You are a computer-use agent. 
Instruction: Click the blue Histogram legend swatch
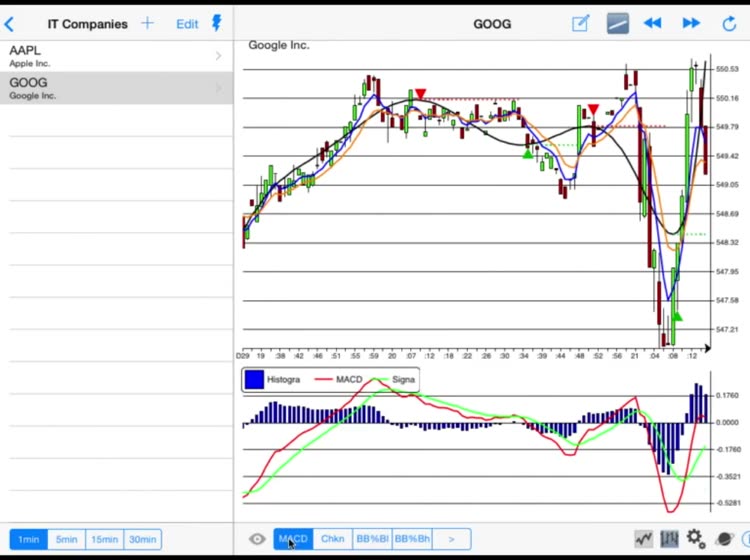pos(254,380)
